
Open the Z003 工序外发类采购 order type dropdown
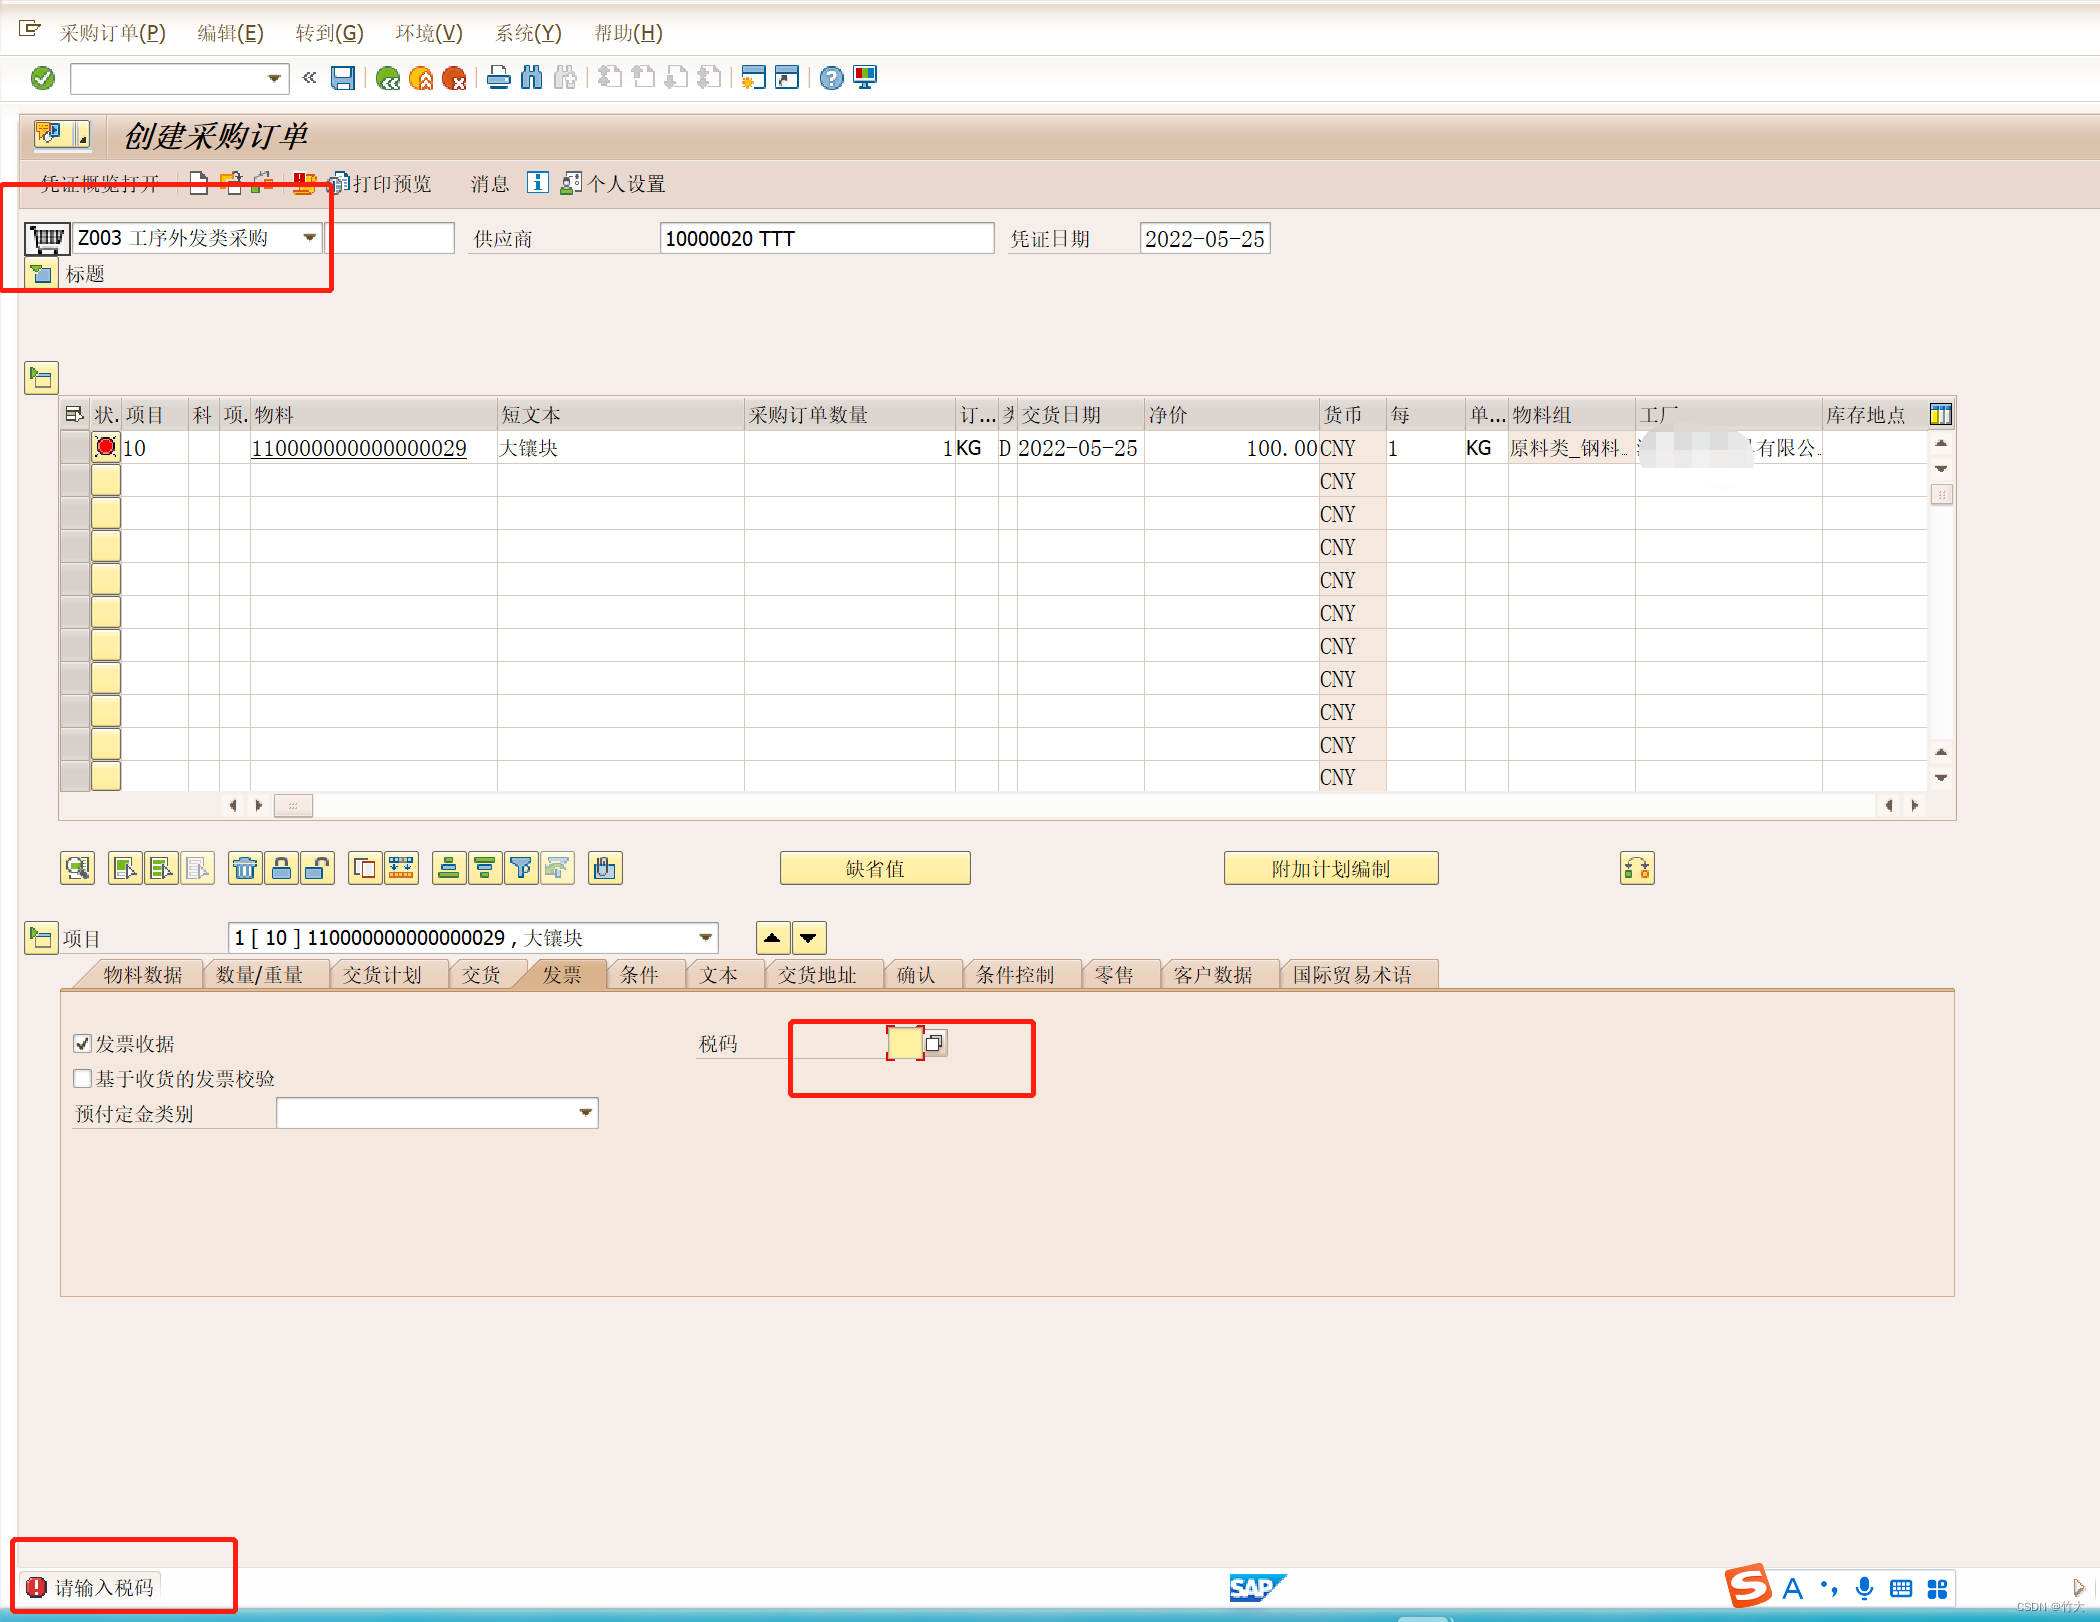(x=310, y=237)
